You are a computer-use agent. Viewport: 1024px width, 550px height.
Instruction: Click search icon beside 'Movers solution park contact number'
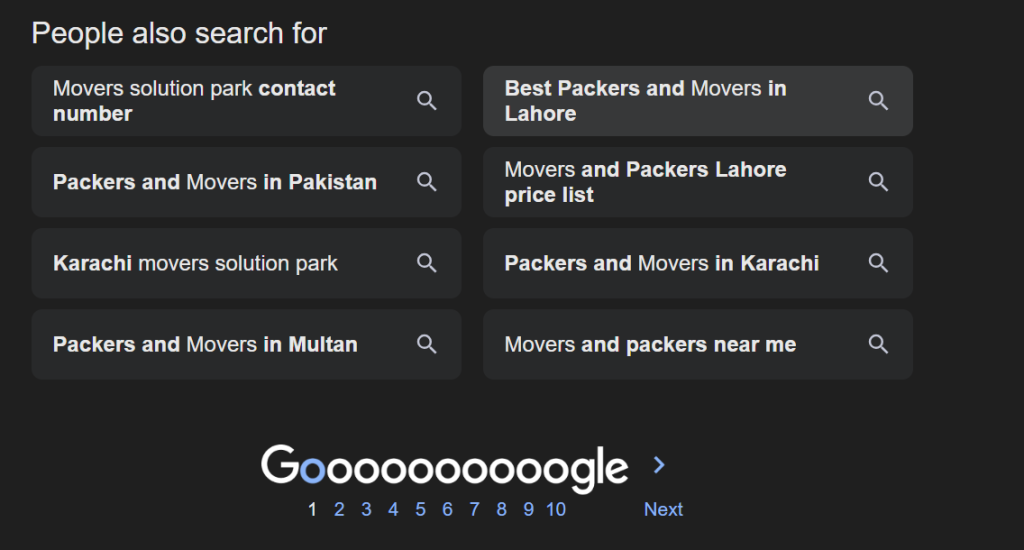click(x=427, y=101)
